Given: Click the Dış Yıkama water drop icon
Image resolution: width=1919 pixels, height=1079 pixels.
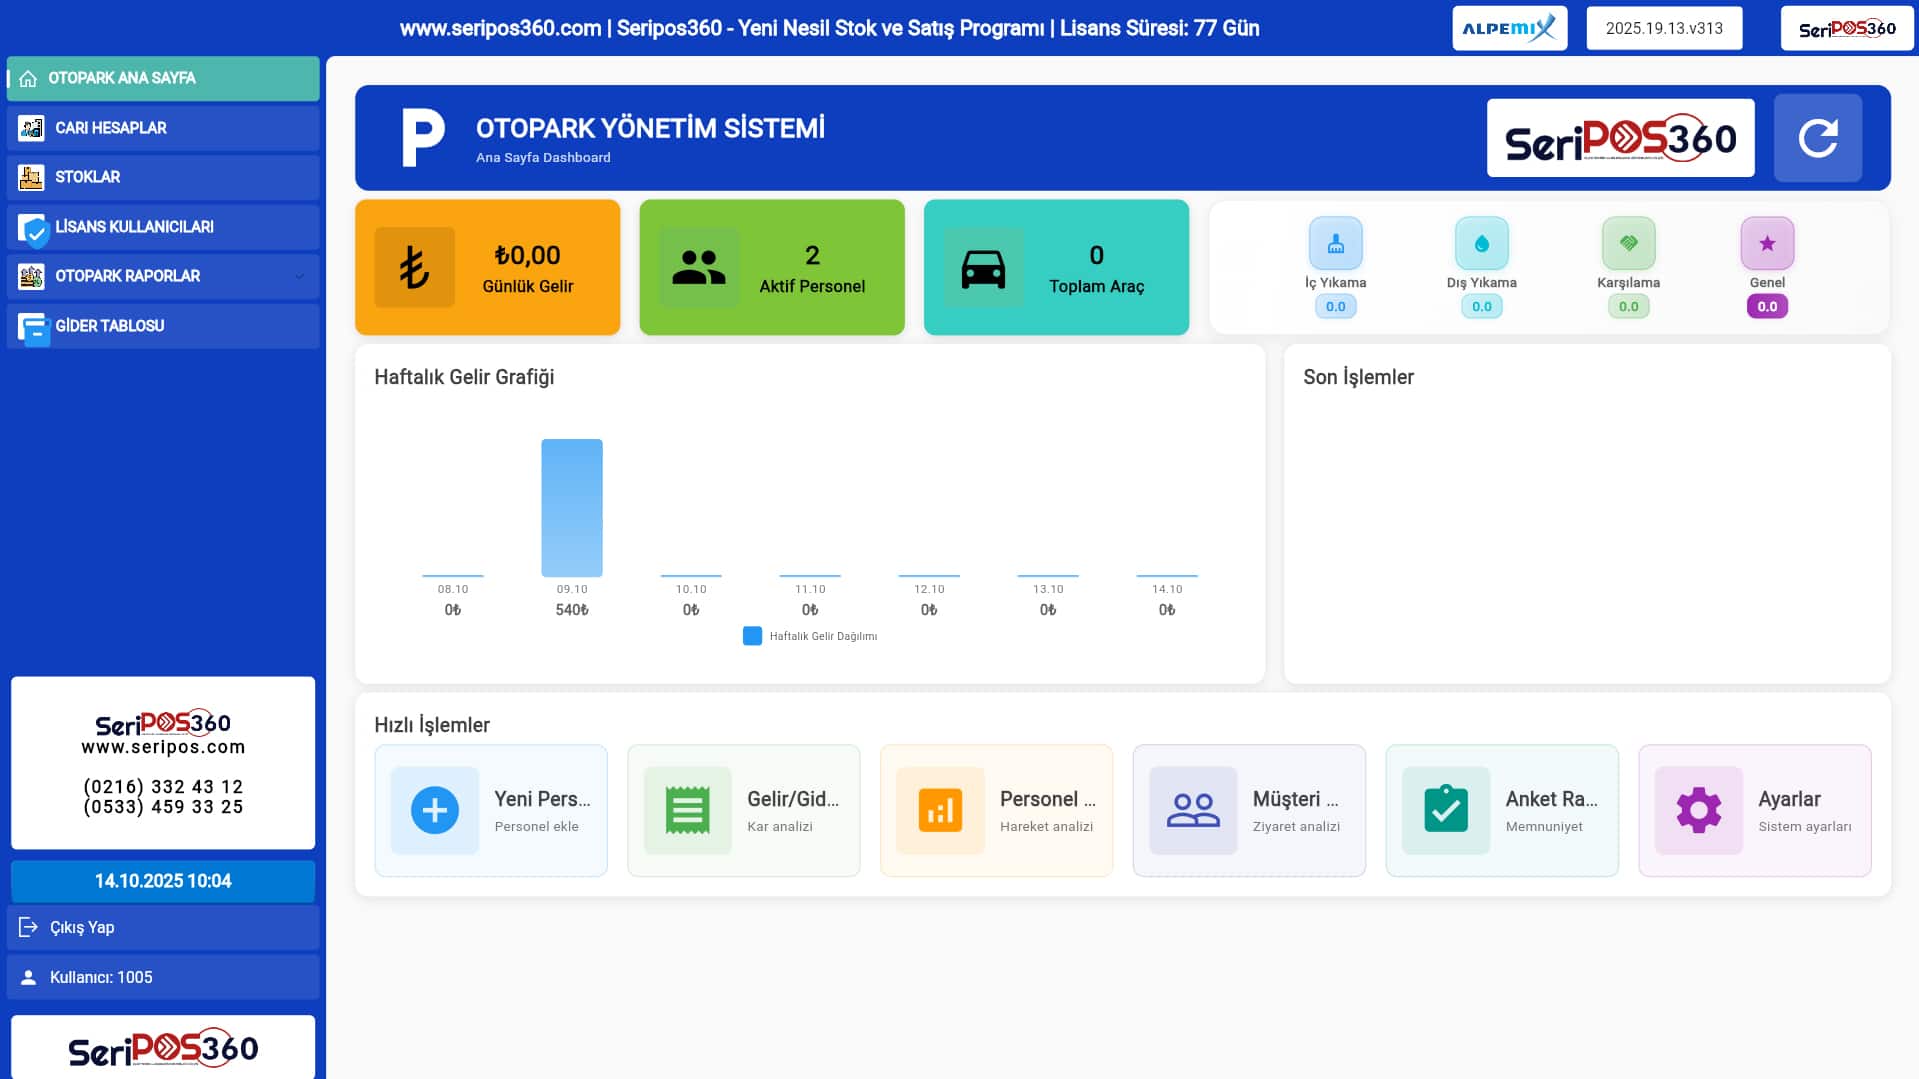Looking at the screenshot, I should [x=1481, y=243].
